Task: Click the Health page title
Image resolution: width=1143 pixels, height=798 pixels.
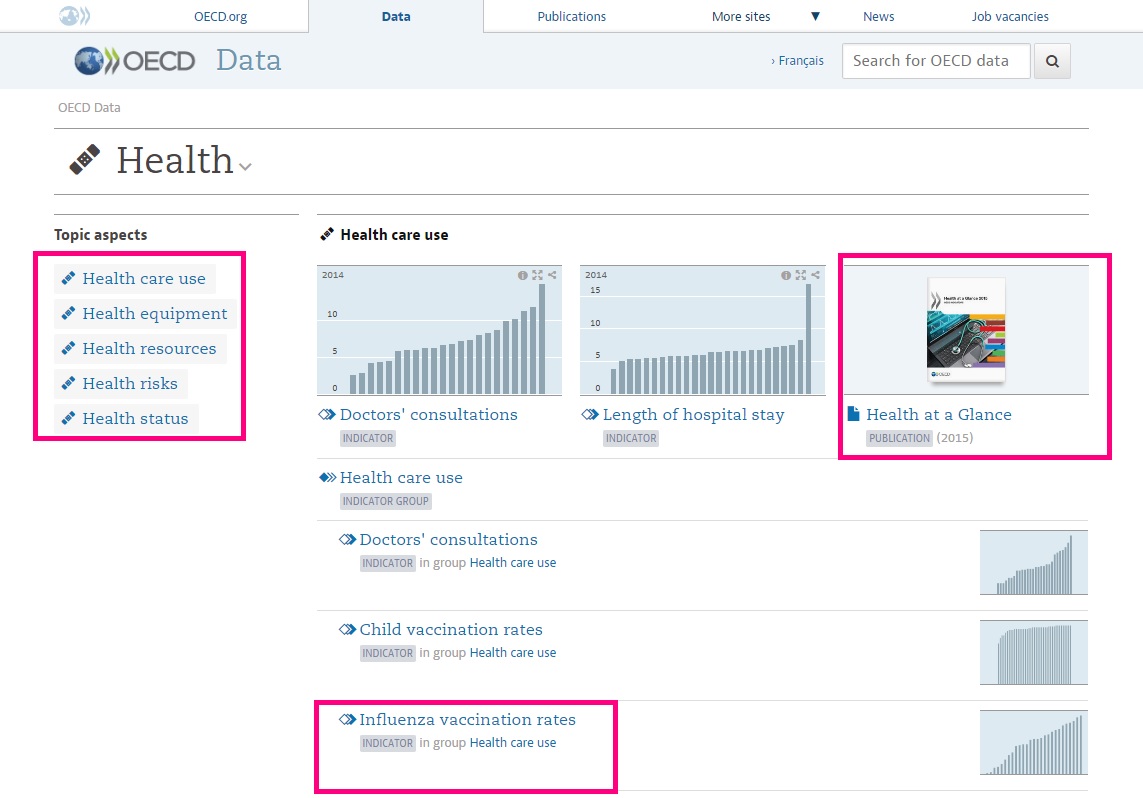Action: click(x=174, y=160)
